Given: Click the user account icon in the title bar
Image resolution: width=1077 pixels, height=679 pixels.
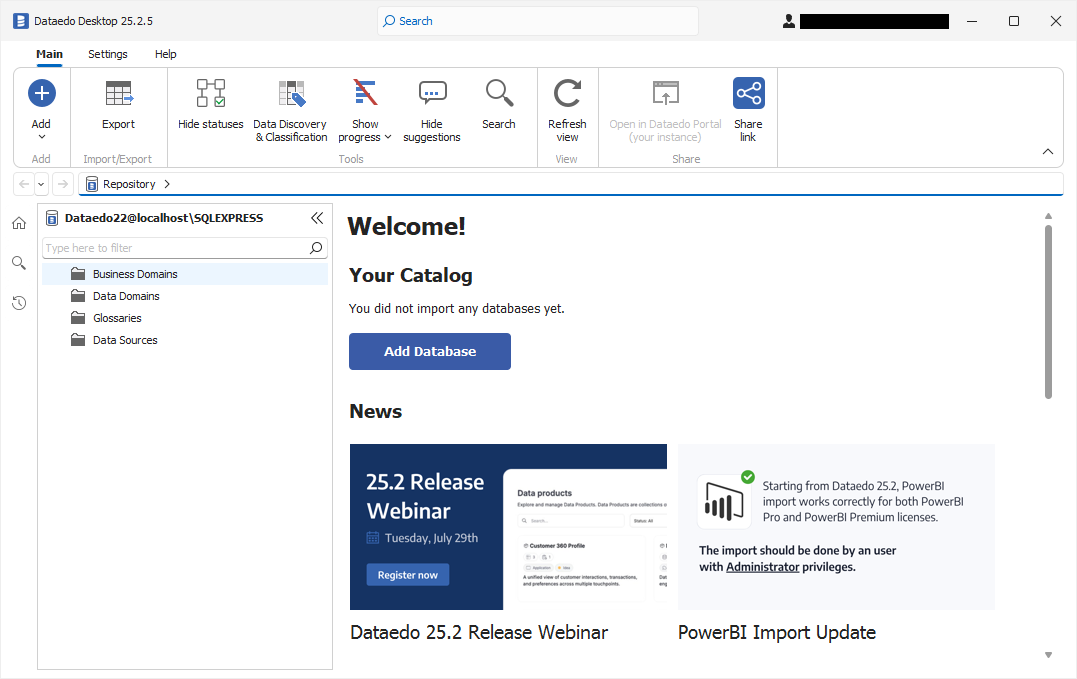Looking at the screenshot, I should pyautogui.click(x=789, y=21).
